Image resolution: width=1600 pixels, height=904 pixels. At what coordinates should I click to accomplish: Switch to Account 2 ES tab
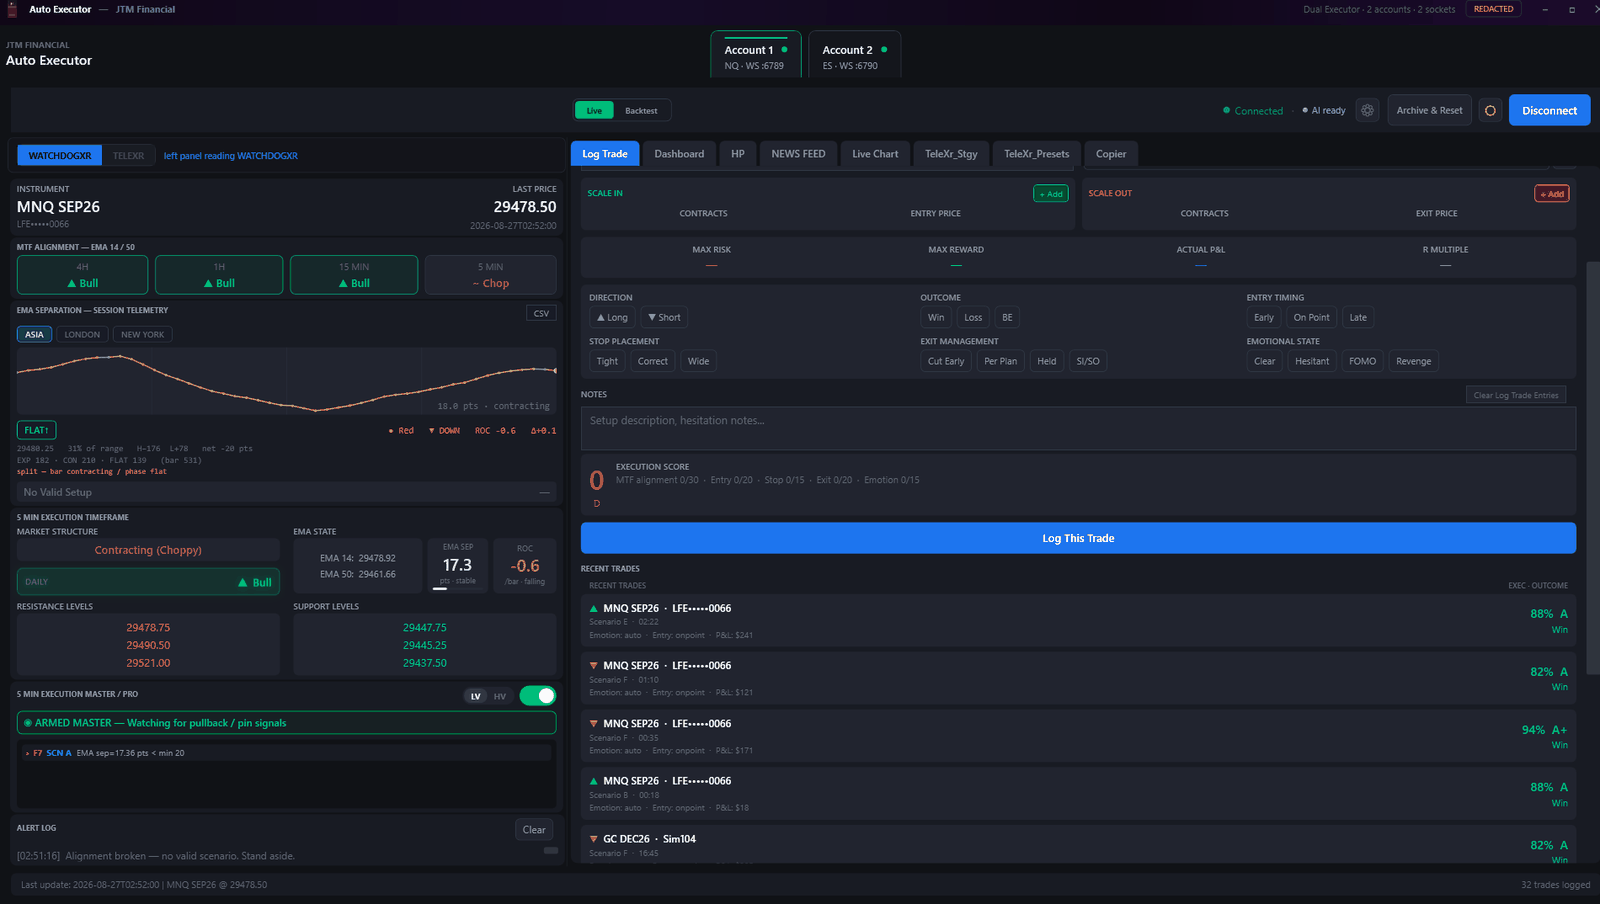(x=854, y=56)
